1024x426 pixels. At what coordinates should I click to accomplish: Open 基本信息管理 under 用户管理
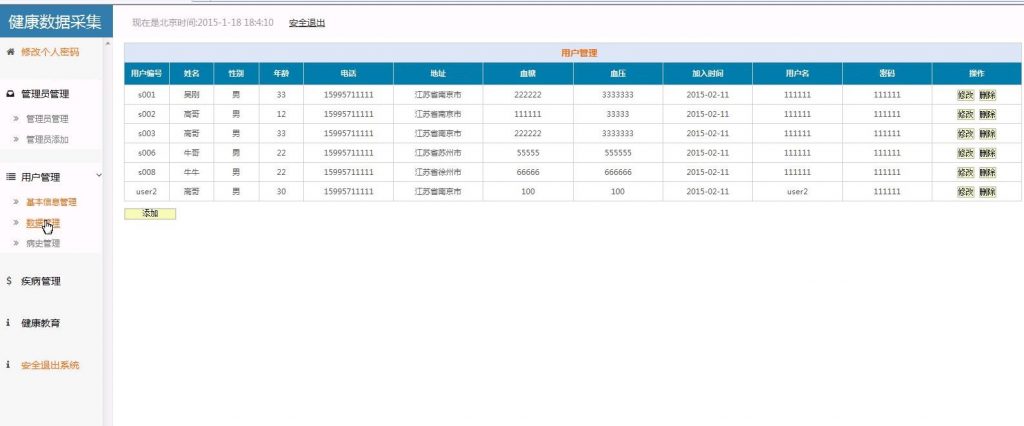click(51, 202)
